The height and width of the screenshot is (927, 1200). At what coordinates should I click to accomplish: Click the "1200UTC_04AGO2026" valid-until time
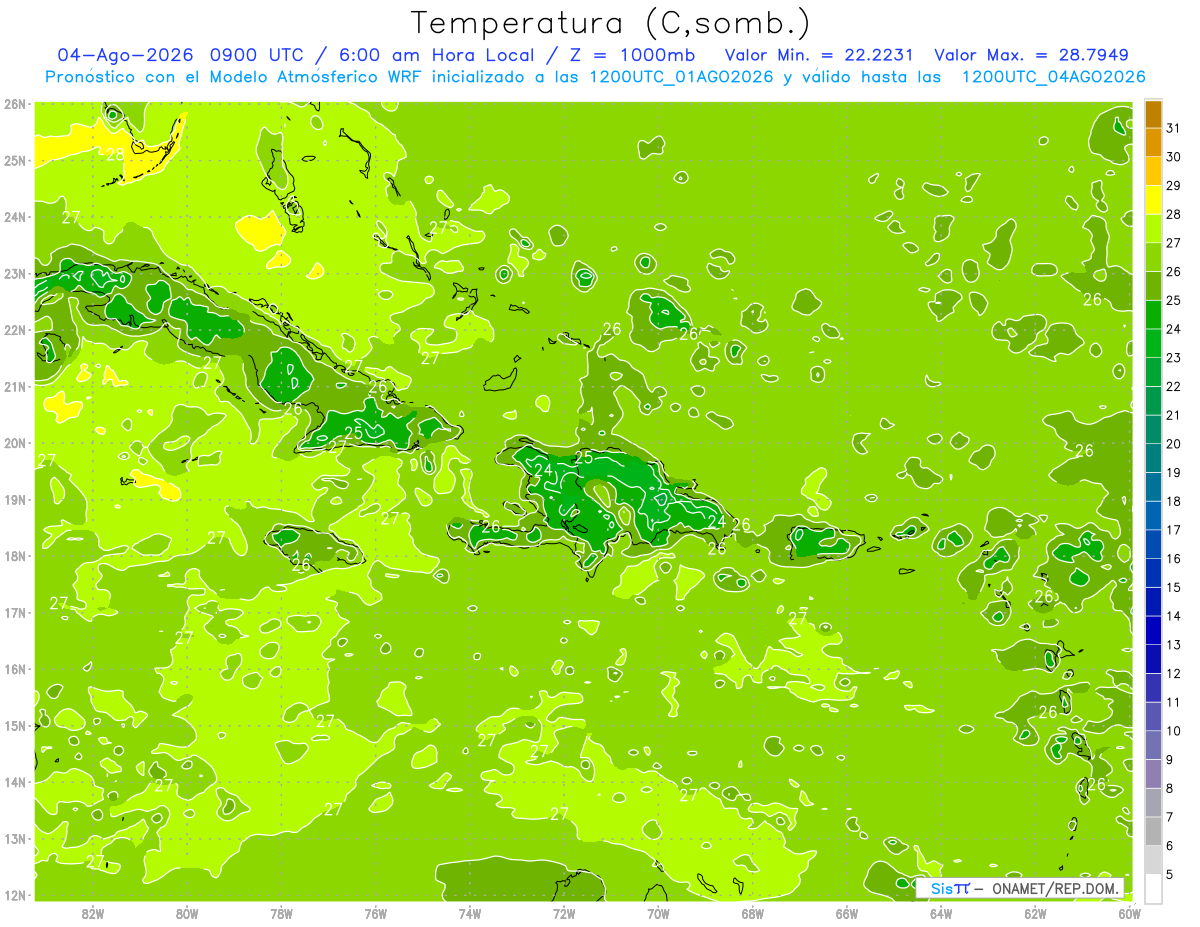[1053, 77]
